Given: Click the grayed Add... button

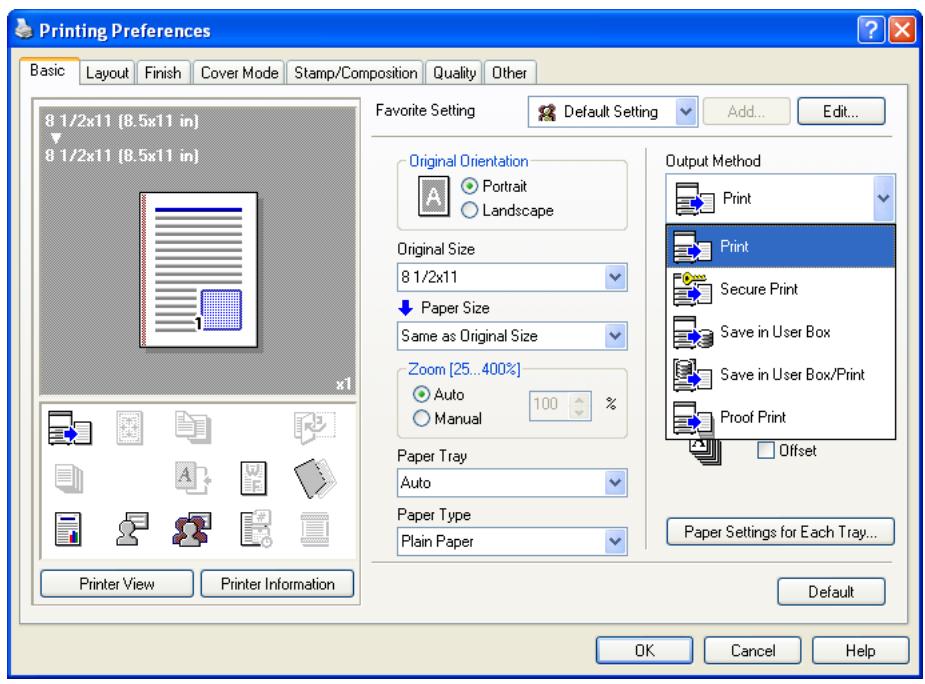Looking at the screenshot, I should pyautogui.click(x=746, y=112).
